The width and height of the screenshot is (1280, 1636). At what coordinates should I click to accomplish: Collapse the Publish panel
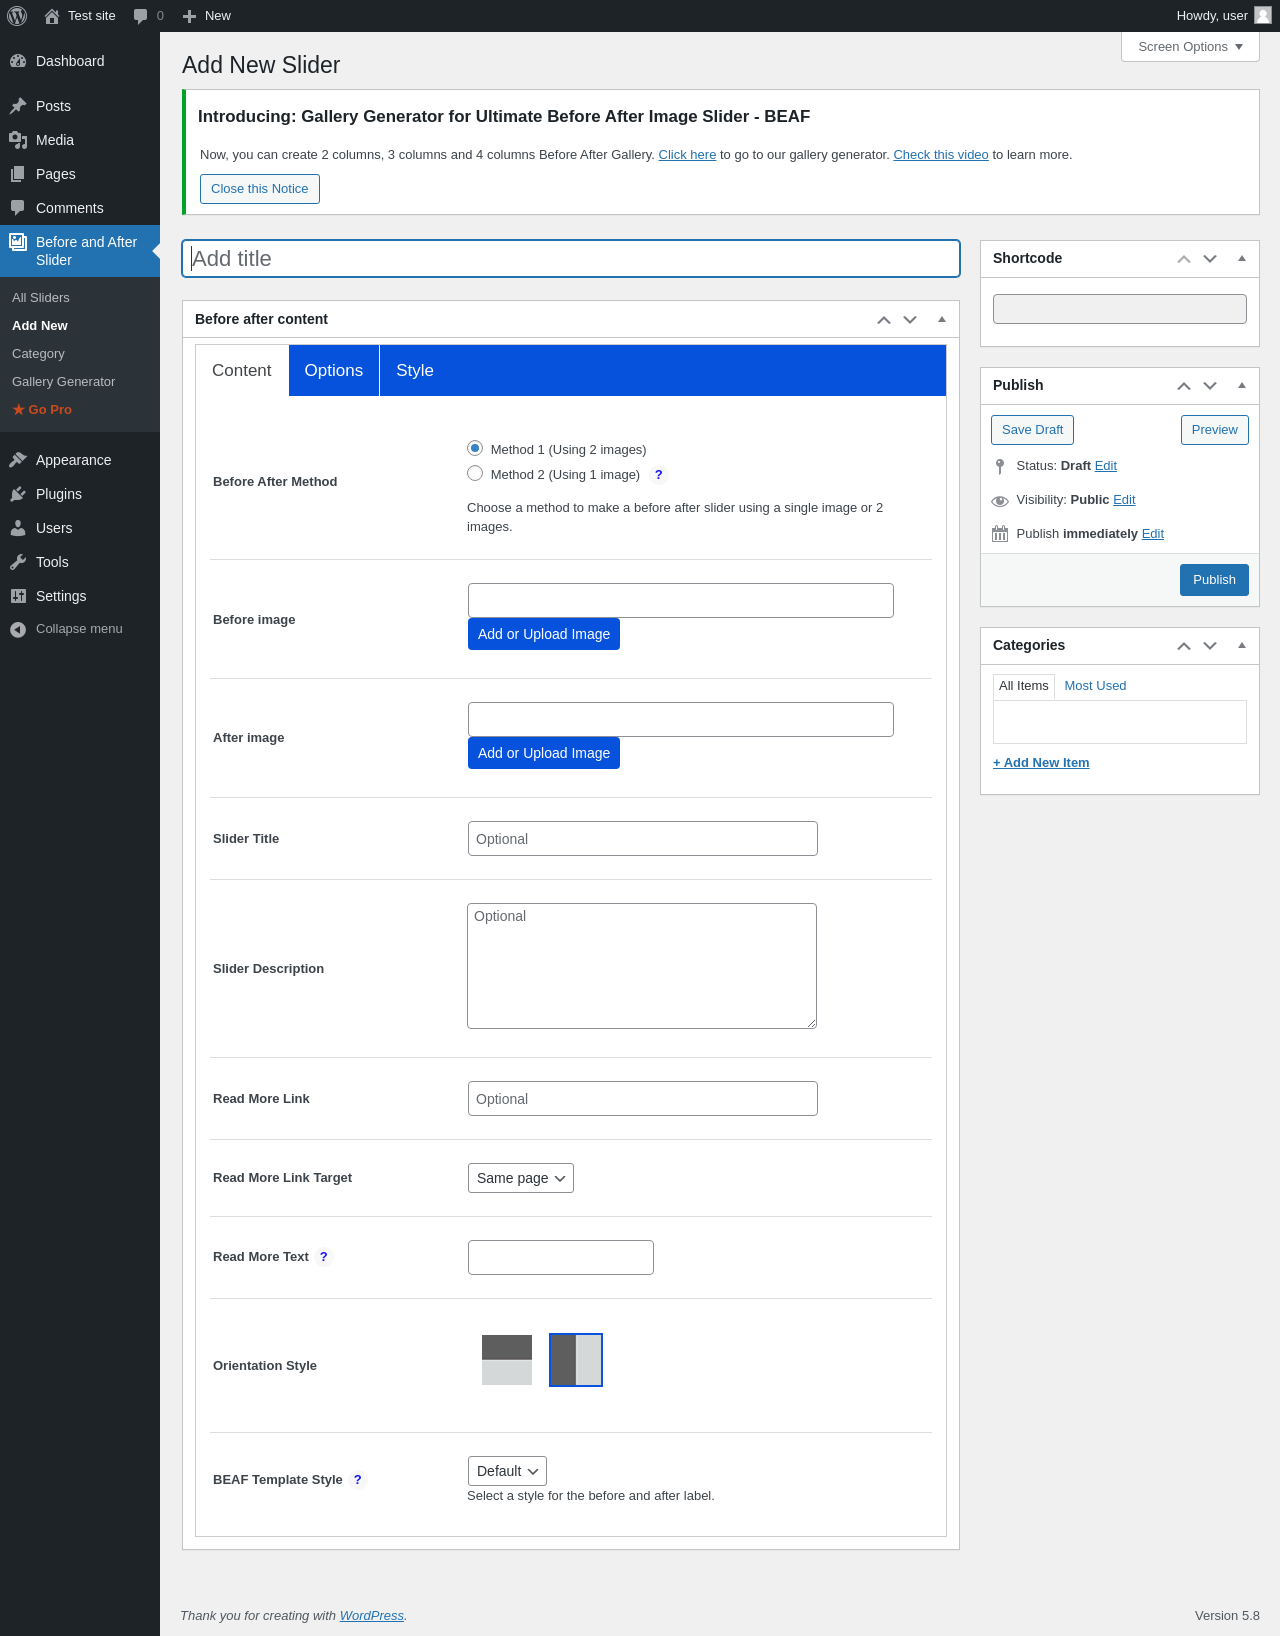click(1242, 385)
